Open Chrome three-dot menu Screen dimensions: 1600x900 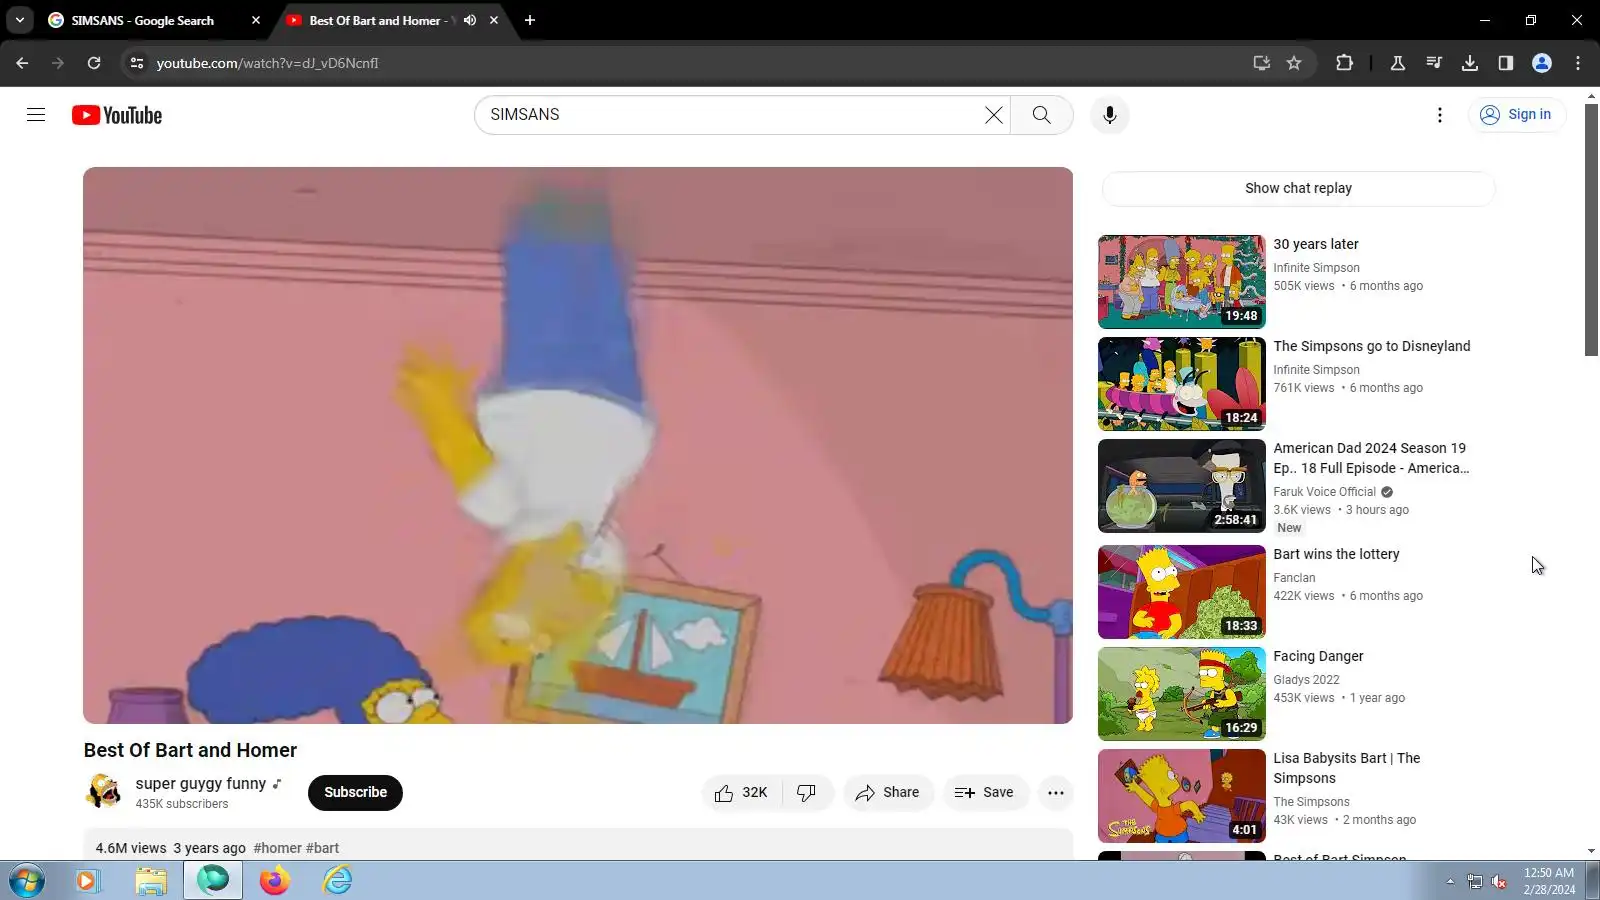tap(1578, 63)
